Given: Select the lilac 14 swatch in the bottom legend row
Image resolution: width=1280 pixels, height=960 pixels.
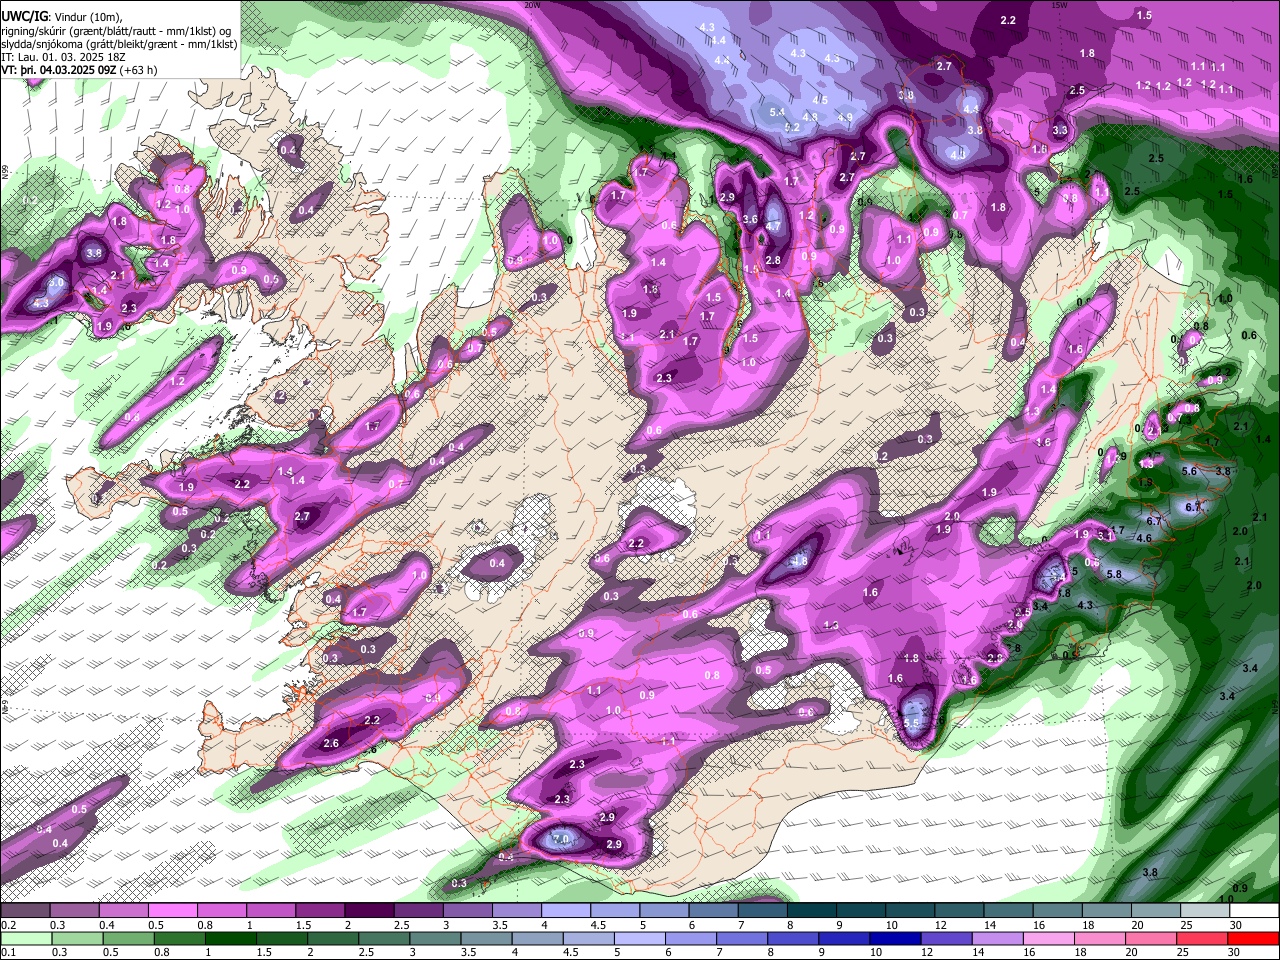Looking at the screenshot, I should click(996, 938).
